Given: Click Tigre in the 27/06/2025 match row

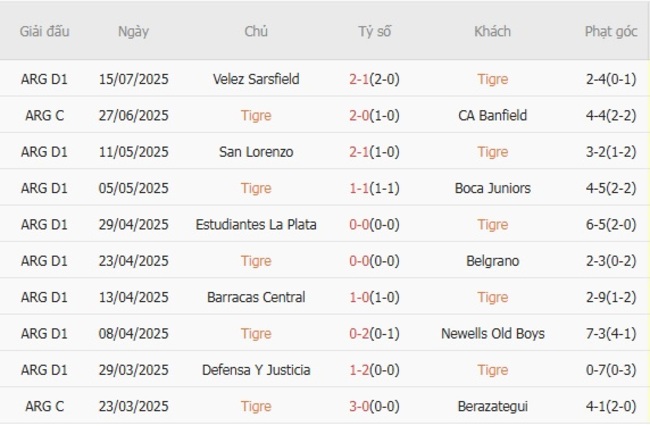Looking at the screenshot, I should [x=256, y=115].
